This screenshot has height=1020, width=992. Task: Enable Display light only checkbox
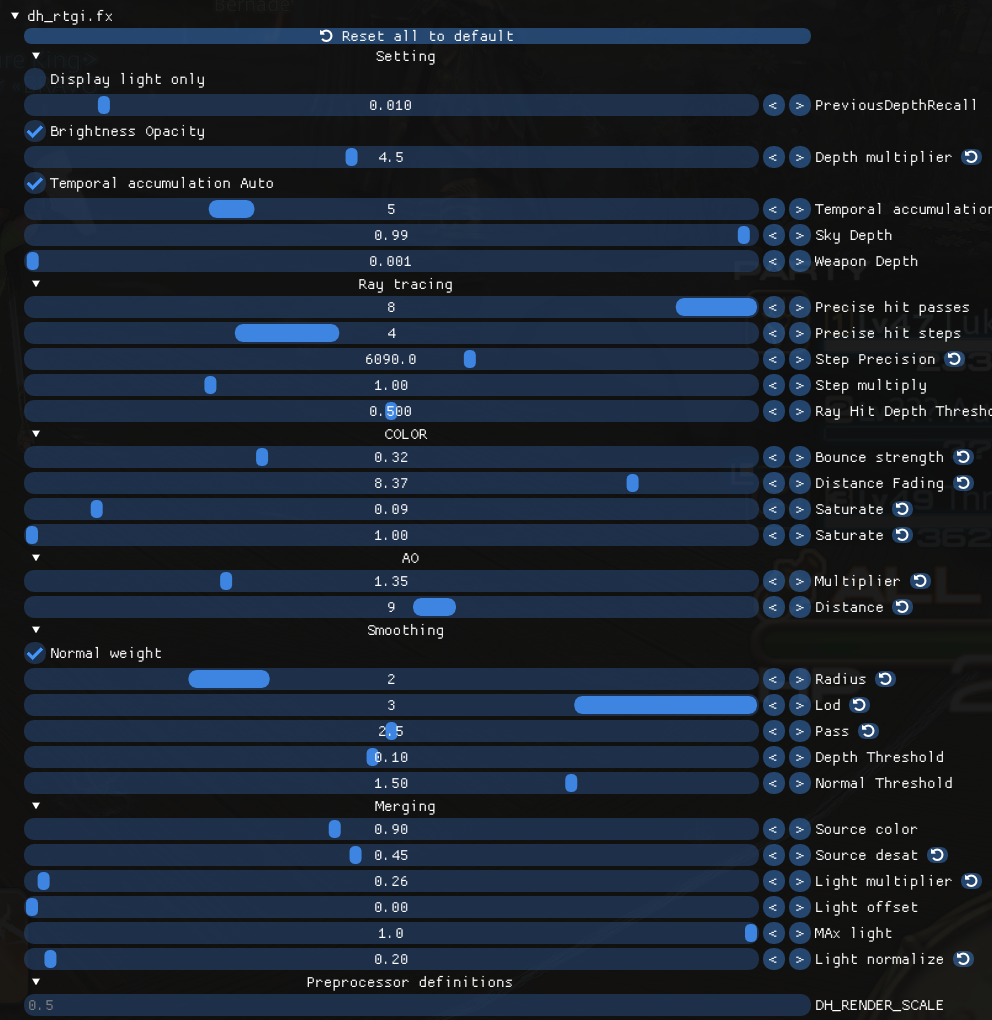(35, 79)
